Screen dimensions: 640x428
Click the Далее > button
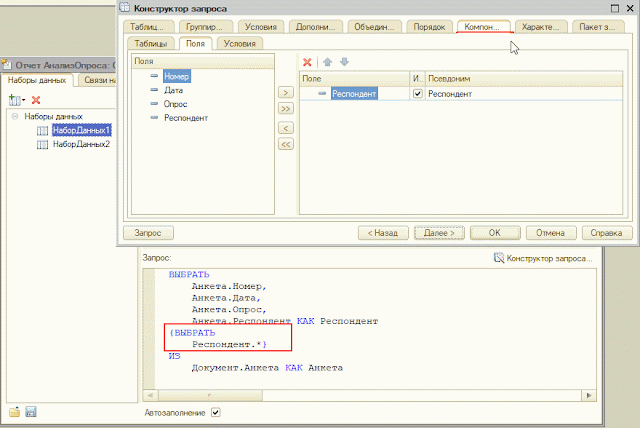point(439,233)
